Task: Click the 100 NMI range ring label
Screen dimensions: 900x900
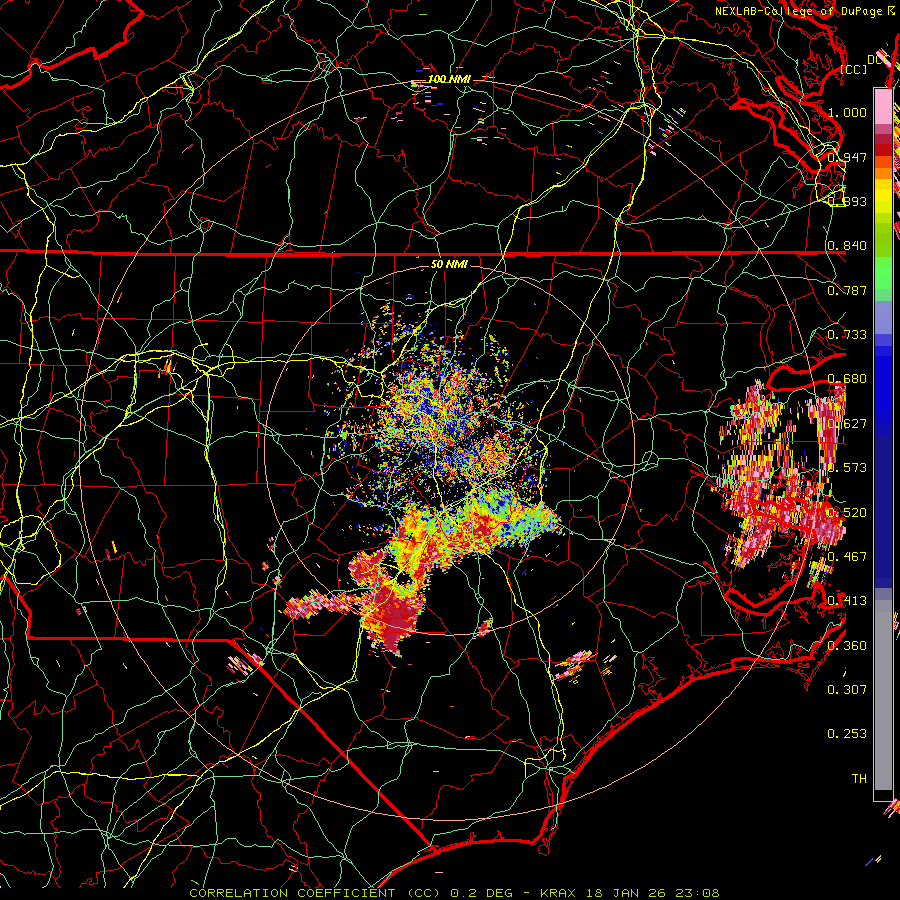Action: [449, 79]
